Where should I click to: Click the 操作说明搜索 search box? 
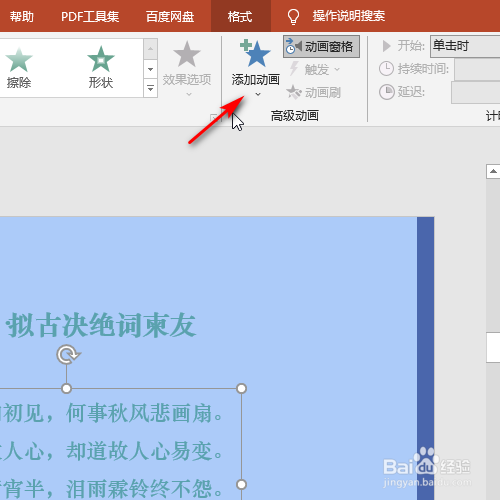coord(349,16)
